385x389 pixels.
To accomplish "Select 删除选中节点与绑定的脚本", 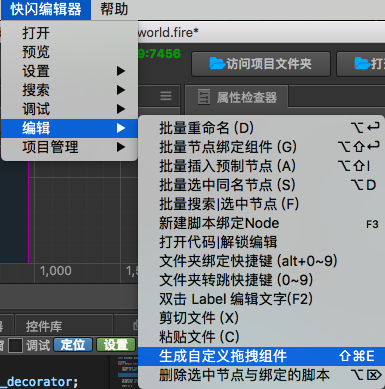I will click(262, 375).
